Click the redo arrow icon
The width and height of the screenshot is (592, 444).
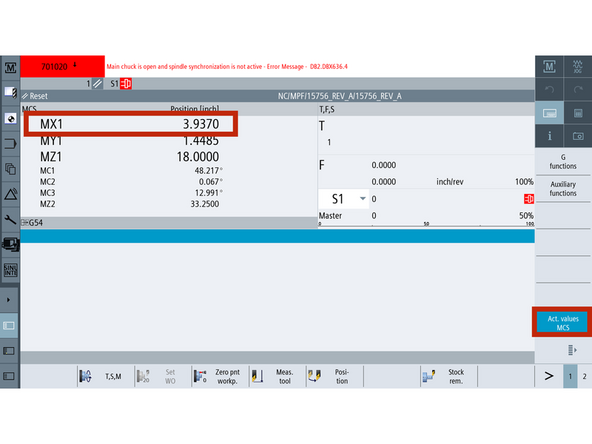coord(578,89)
